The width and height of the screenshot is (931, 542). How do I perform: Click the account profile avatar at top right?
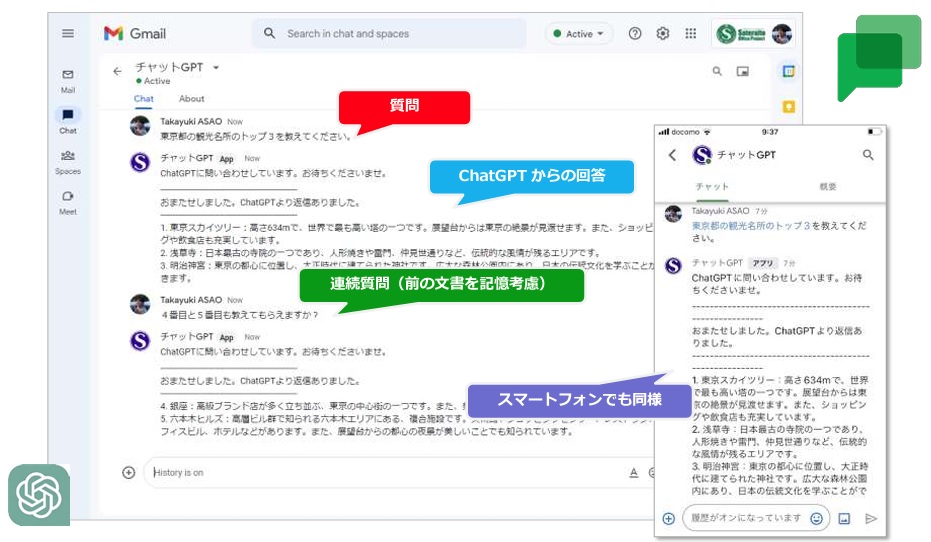tap(781, 34)
